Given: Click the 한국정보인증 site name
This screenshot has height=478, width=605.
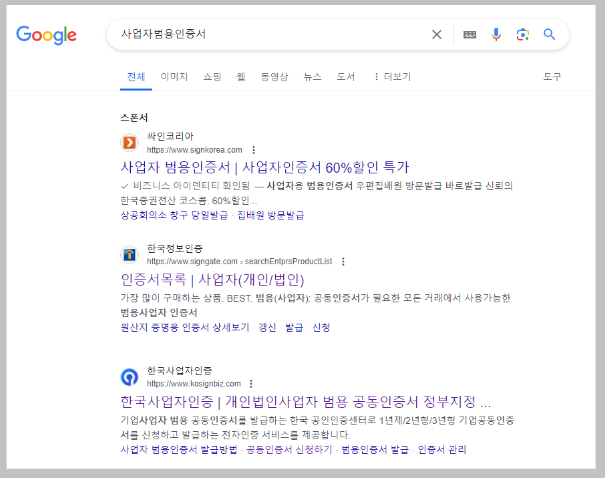Looking at the screenshot, I should coord(175,248).
